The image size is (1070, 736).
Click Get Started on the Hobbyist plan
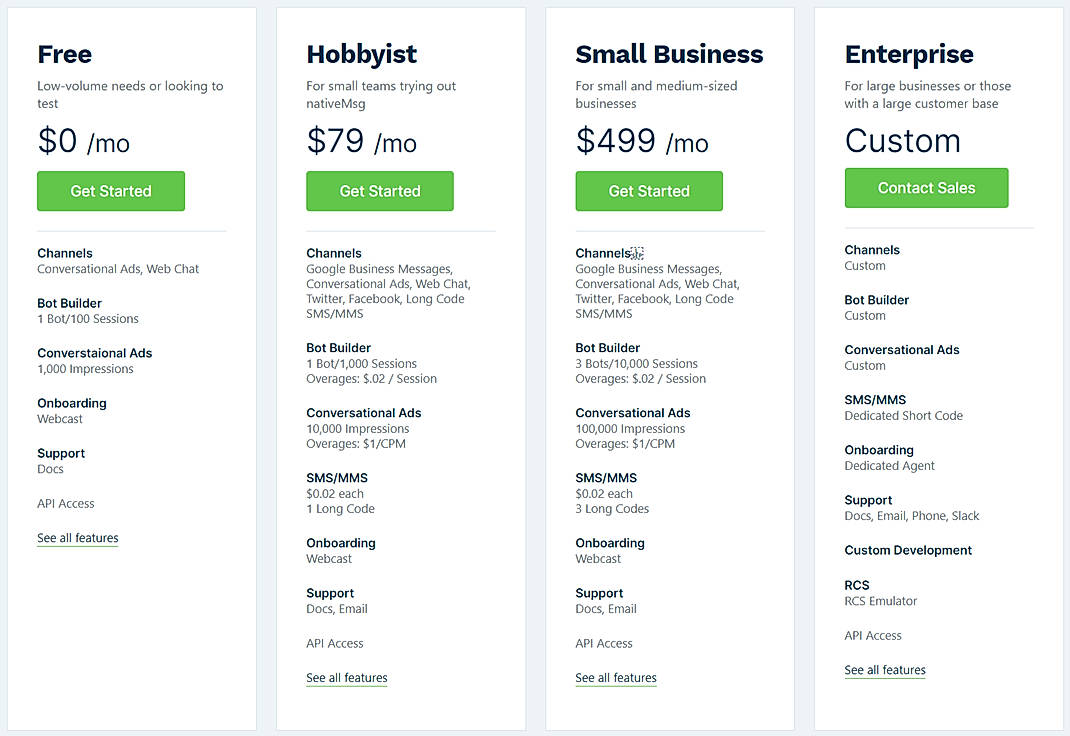coord(380,191)
